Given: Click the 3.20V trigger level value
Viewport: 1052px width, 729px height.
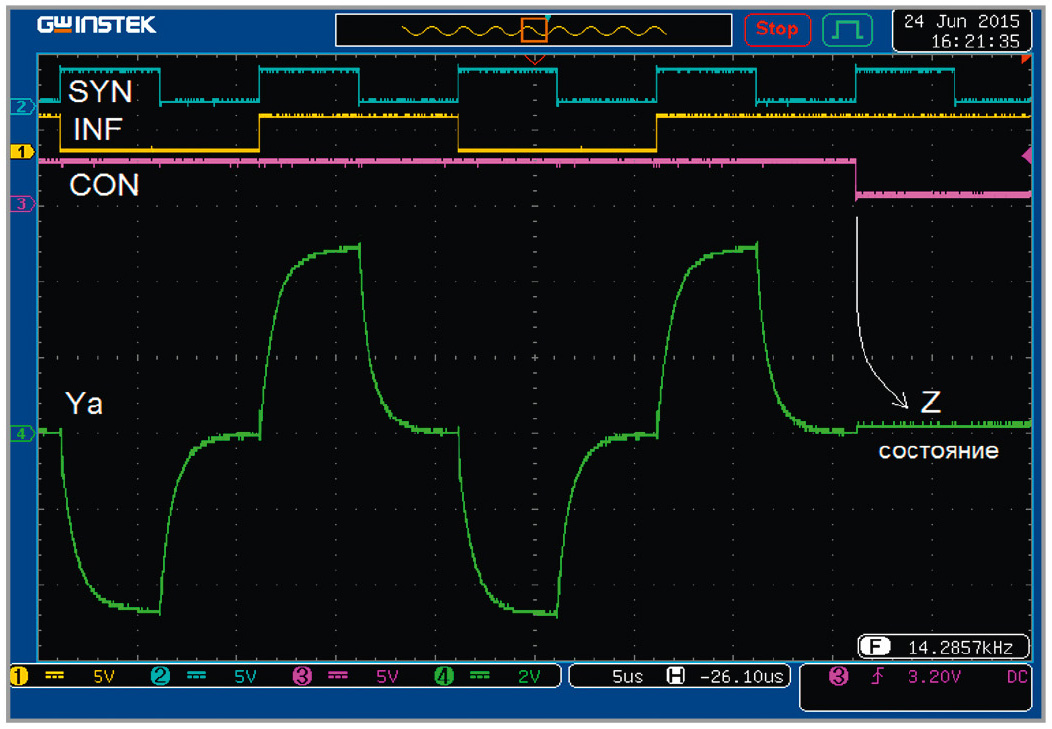Looking at the screenshot, I should pyautogui.click(x=934, y=677).
